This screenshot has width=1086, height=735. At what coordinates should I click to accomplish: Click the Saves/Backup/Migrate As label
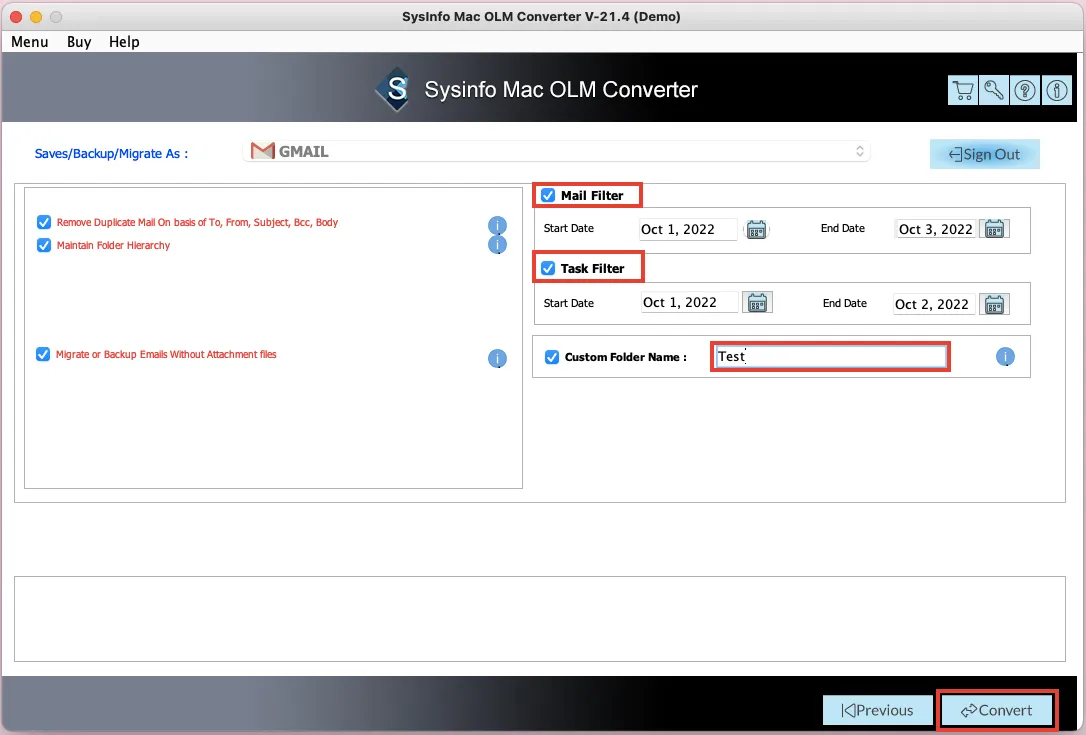tap(112, 154)
